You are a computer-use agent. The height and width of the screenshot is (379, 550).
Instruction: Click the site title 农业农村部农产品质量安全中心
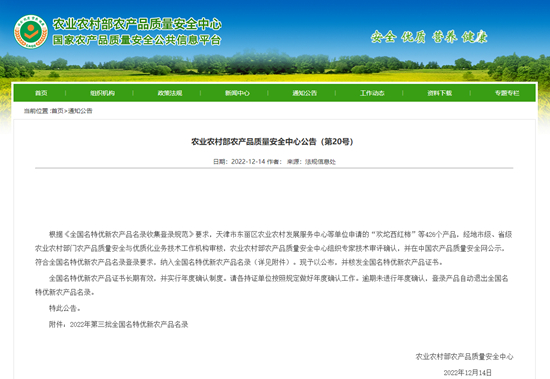(137, 24)
